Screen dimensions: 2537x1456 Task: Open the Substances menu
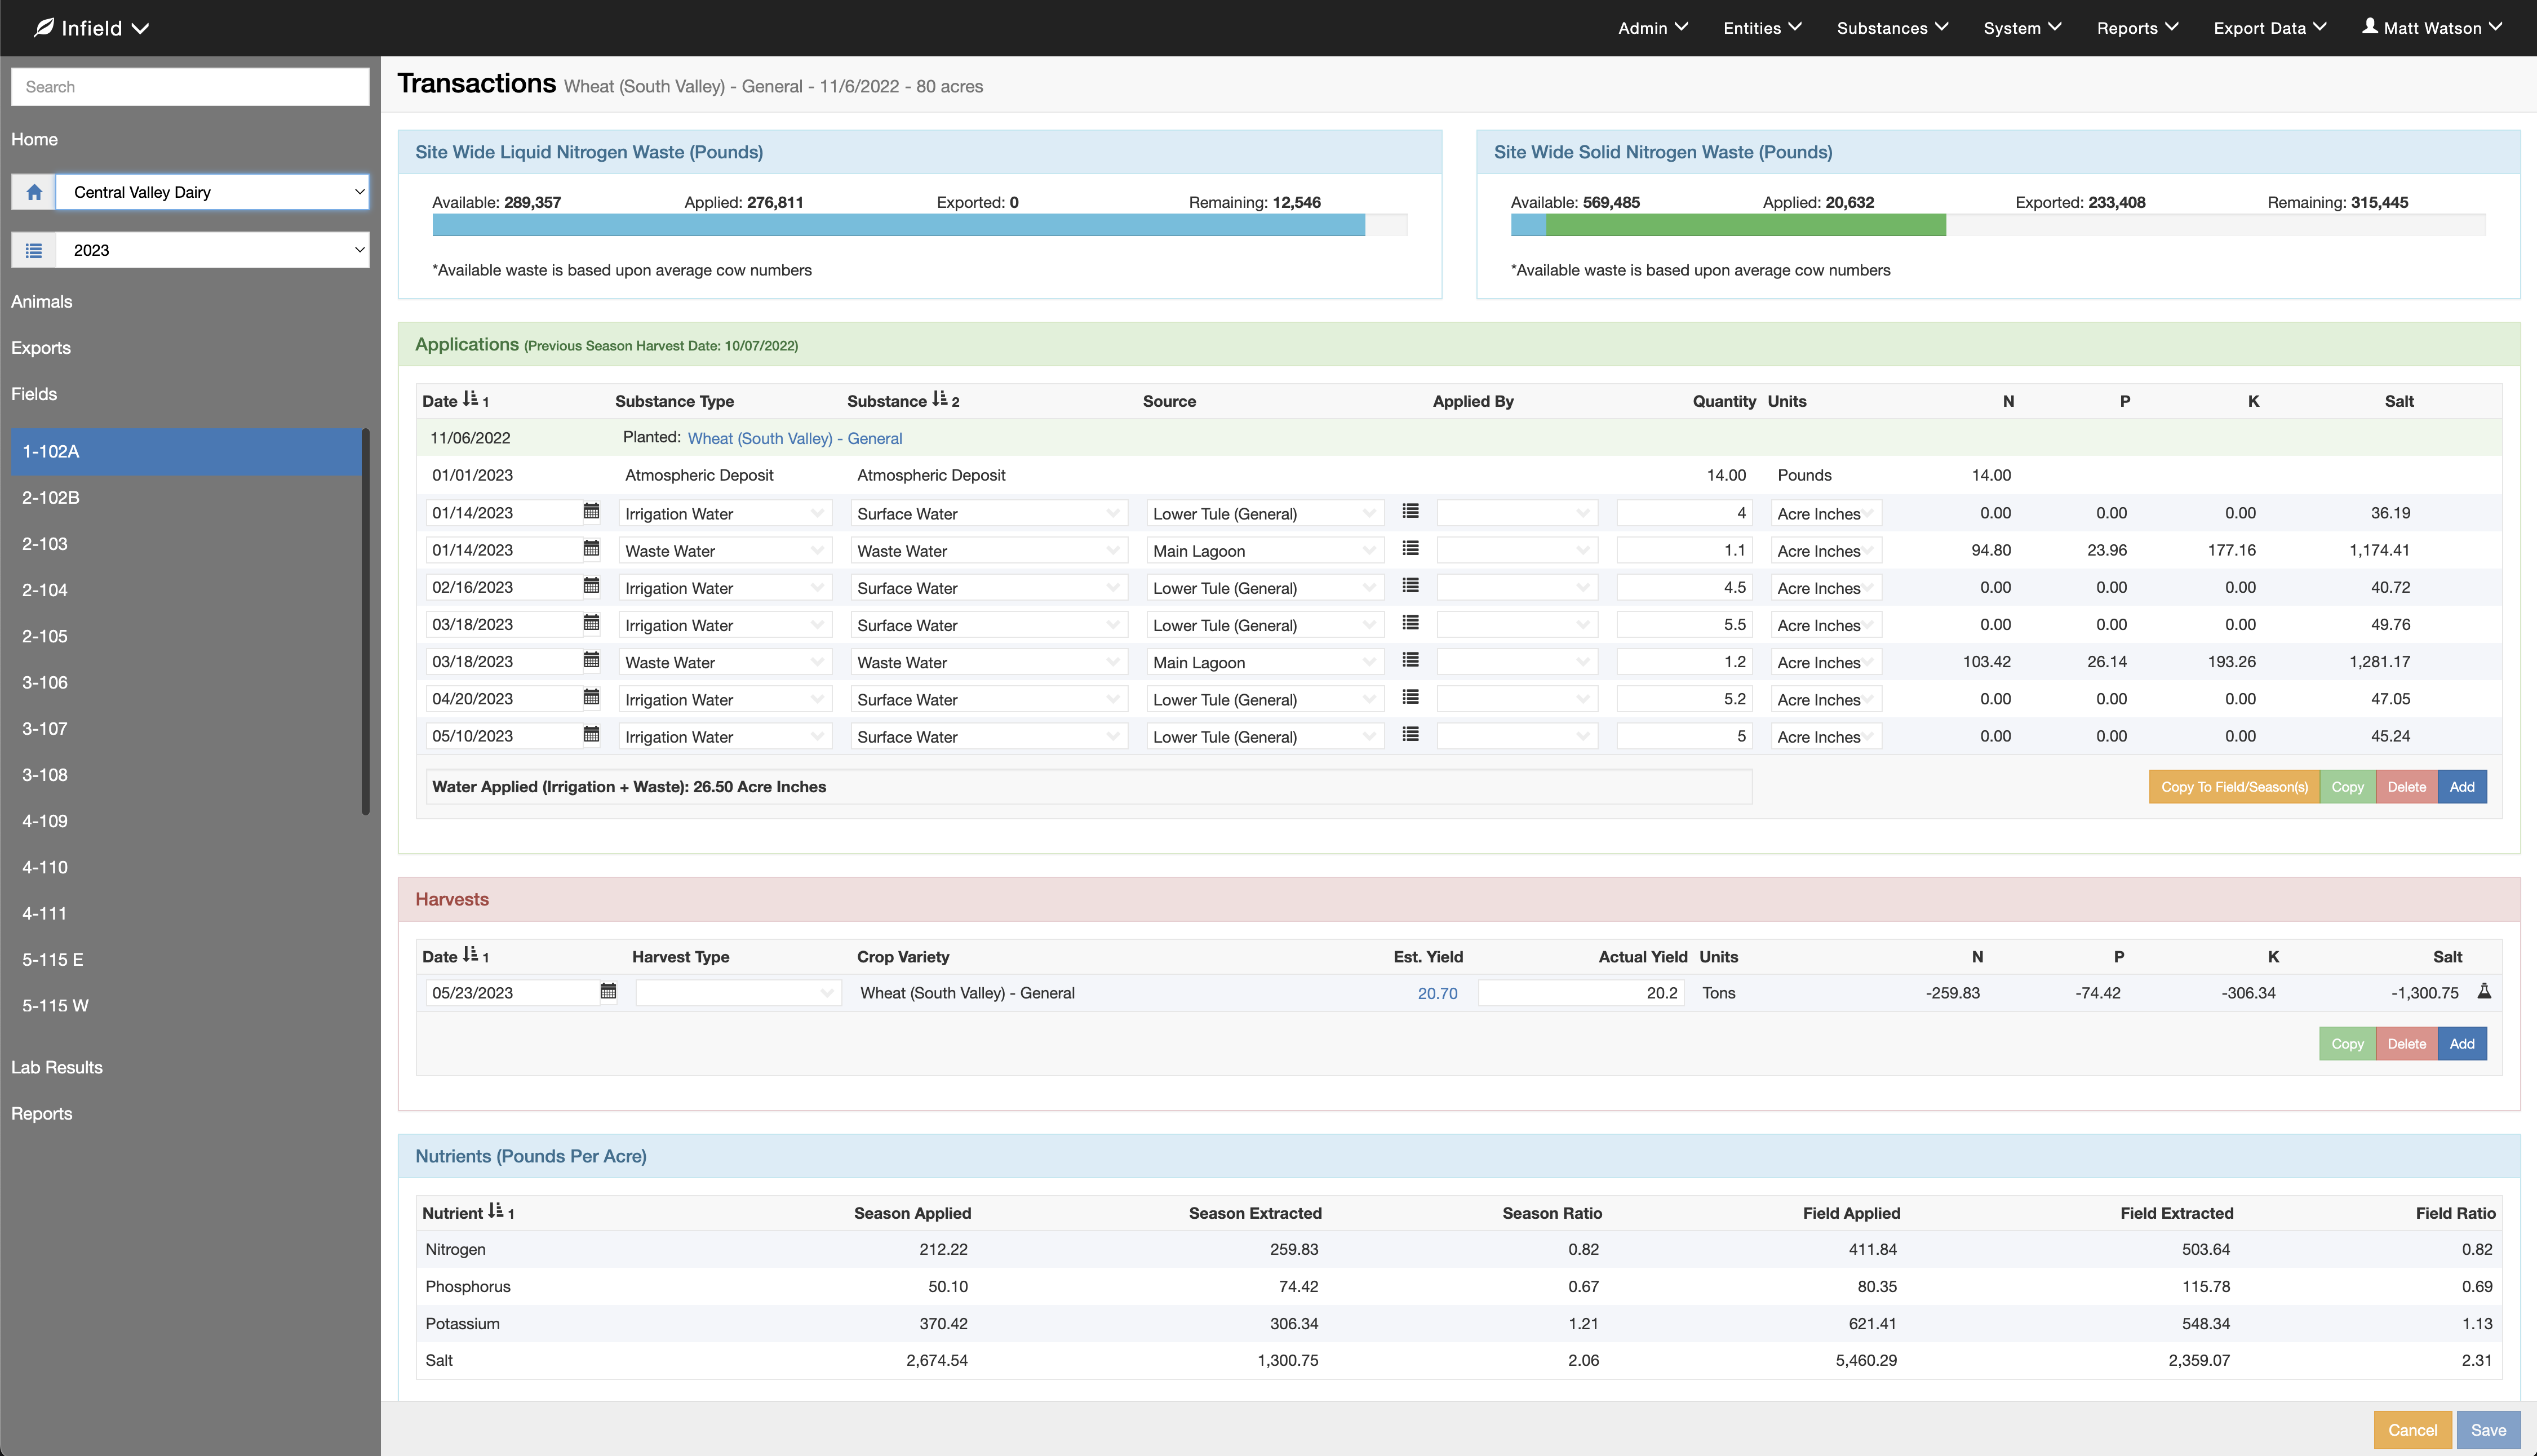[x=1891, y=27]
